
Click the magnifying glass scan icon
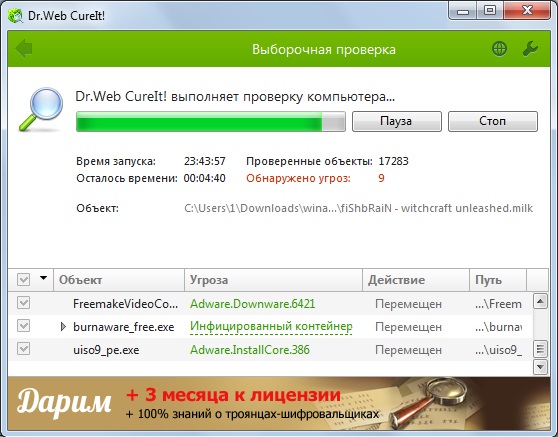(x=41, y=109)
